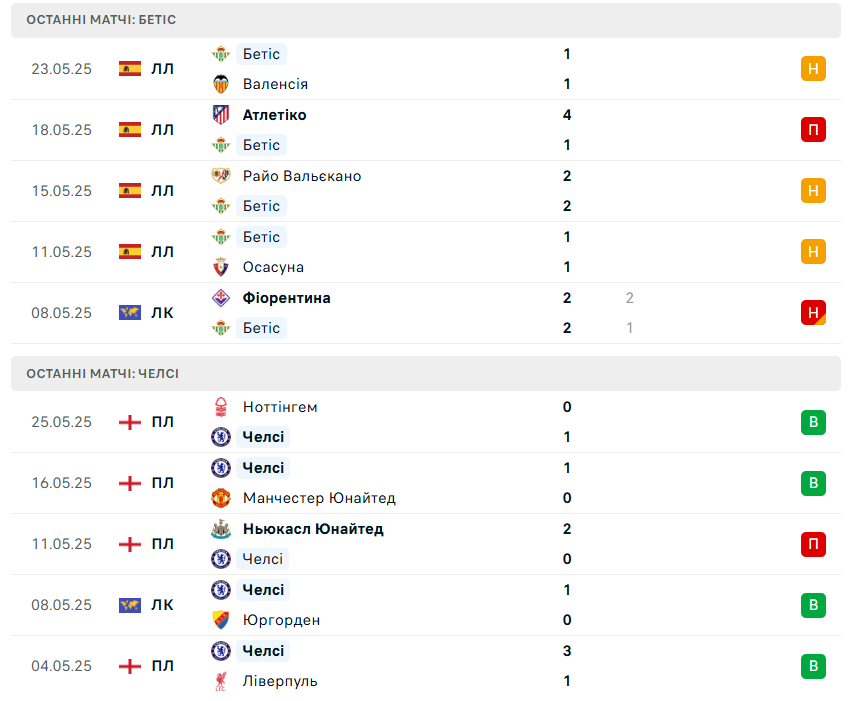Select the Останні матчі: Челсі header

(x=426, y=374)
